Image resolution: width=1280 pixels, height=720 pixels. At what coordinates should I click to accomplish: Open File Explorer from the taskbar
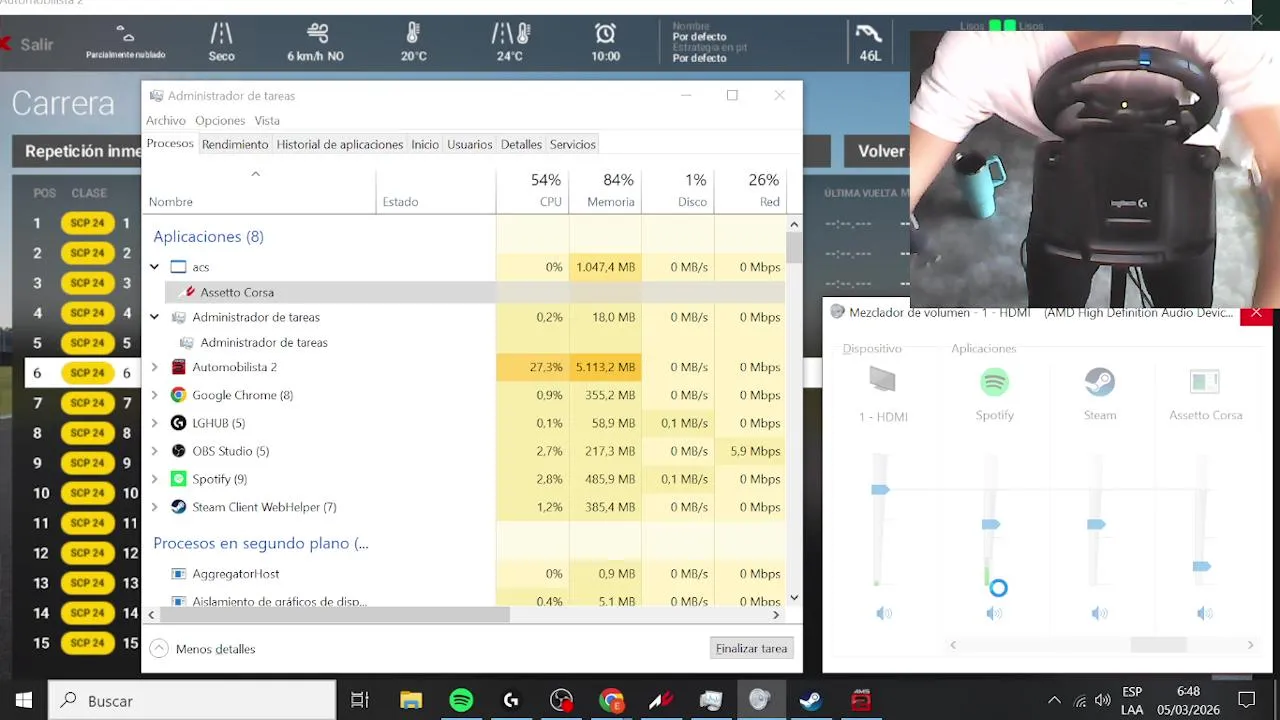point(411,700)
